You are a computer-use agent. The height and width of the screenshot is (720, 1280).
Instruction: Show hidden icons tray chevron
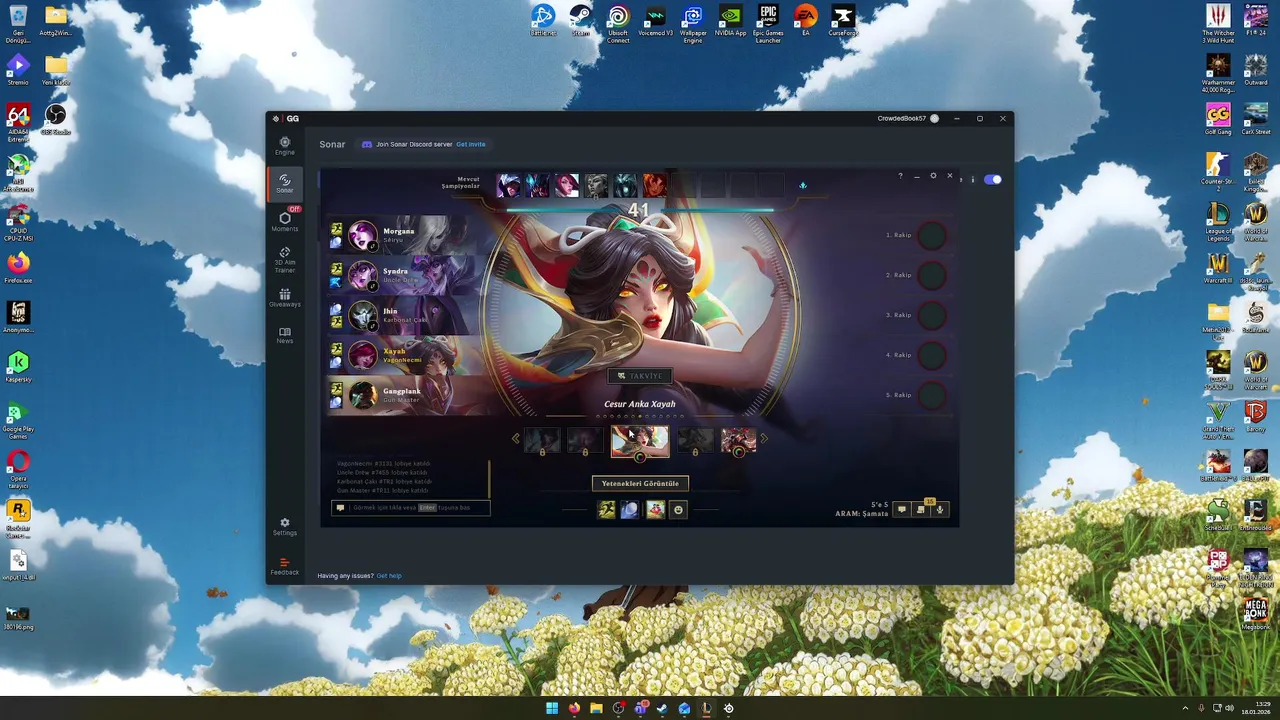(1185, 708)
